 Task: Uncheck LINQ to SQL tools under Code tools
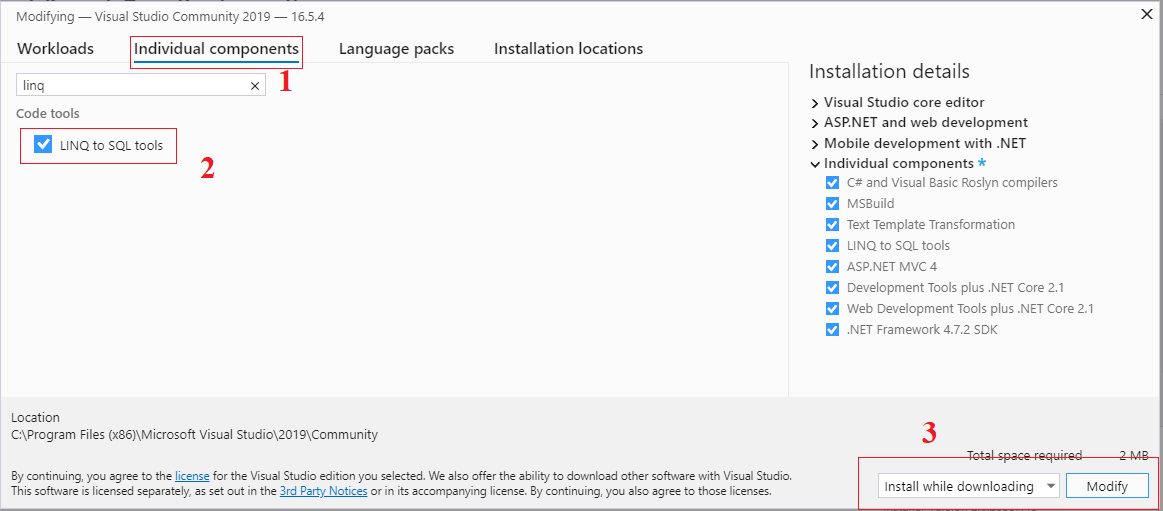43,145
